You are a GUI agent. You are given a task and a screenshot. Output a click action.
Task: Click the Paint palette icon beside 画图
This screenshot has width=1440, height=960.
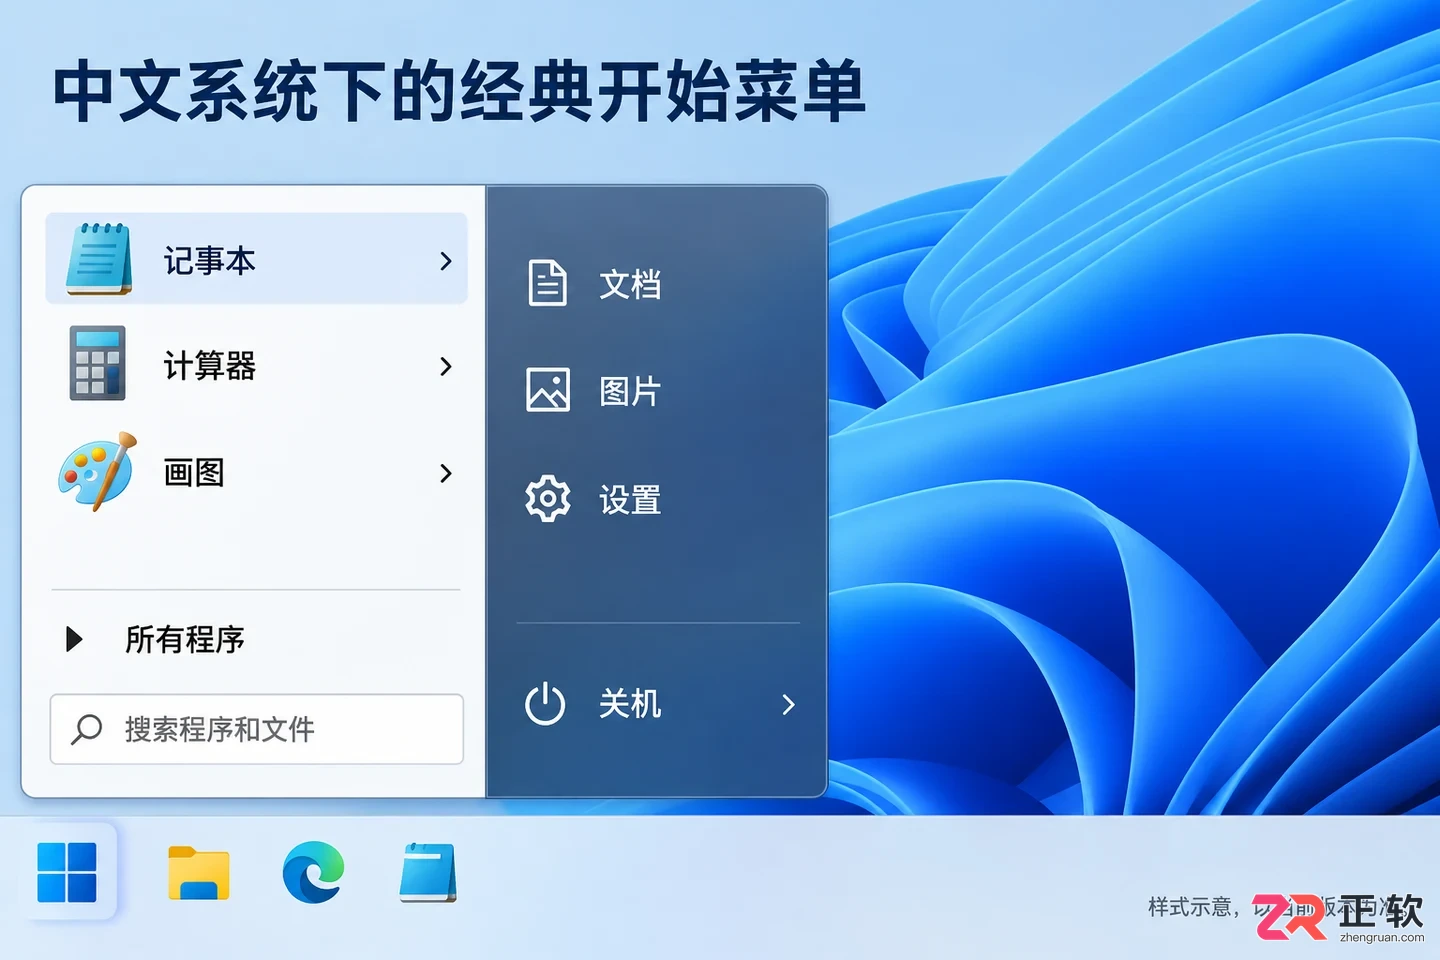pyautogui.click(x=97, y=471)
